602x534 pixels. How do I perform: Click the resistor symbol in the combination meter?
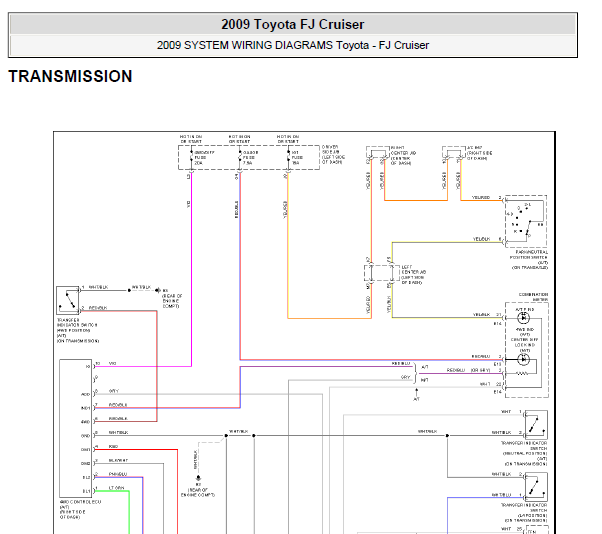(522, 373)
